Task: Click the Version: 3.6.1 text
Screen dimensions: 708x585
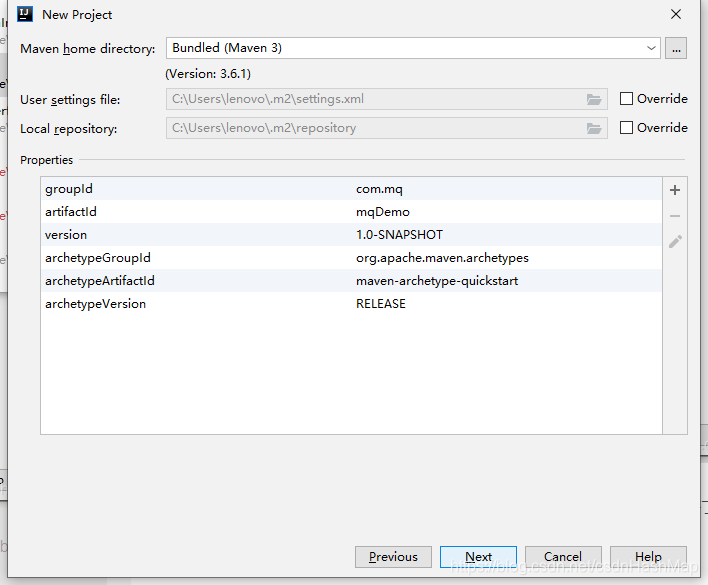Action: 208,74
